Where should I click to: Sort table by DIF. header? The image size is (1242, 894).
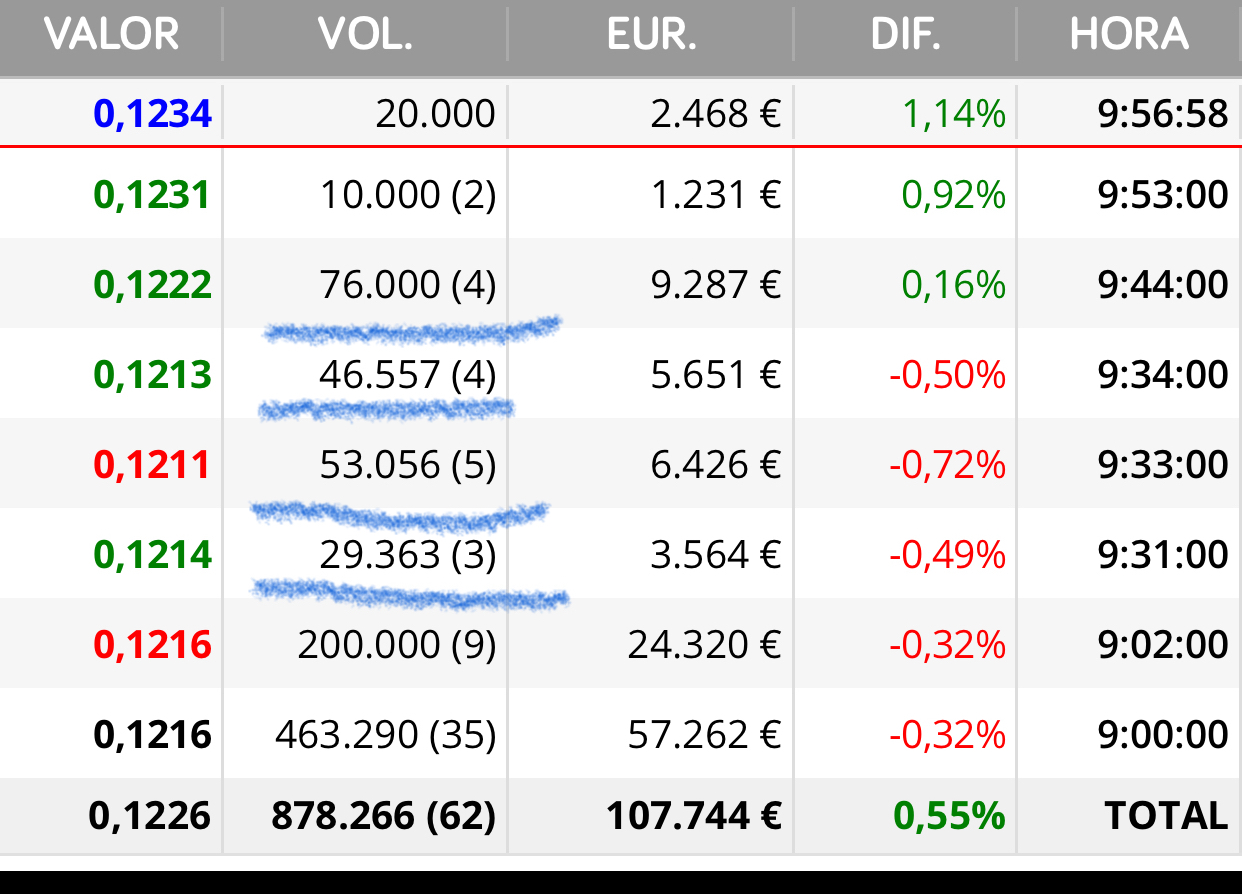[905, 36]
